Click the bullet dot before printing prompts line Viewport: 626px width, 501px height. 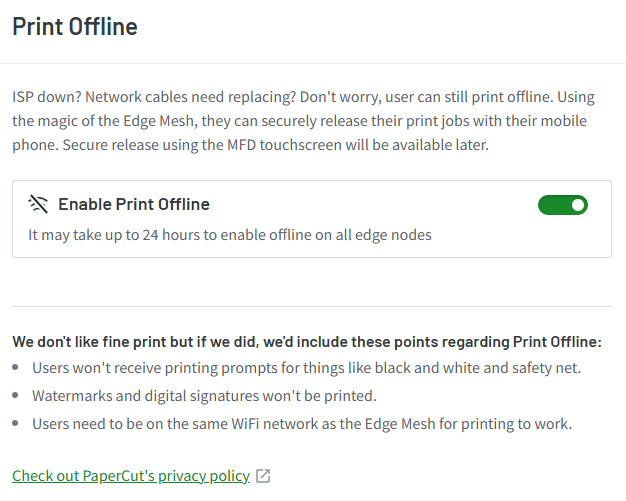17,369
